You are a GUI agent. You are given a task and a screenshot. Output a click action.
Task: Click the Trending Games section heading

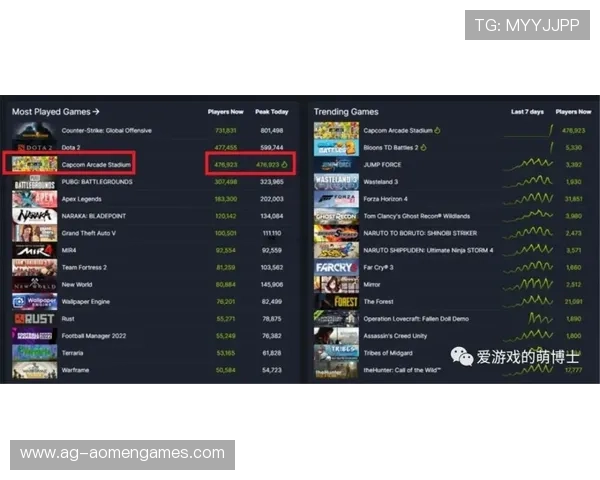[x=346, y=112]
